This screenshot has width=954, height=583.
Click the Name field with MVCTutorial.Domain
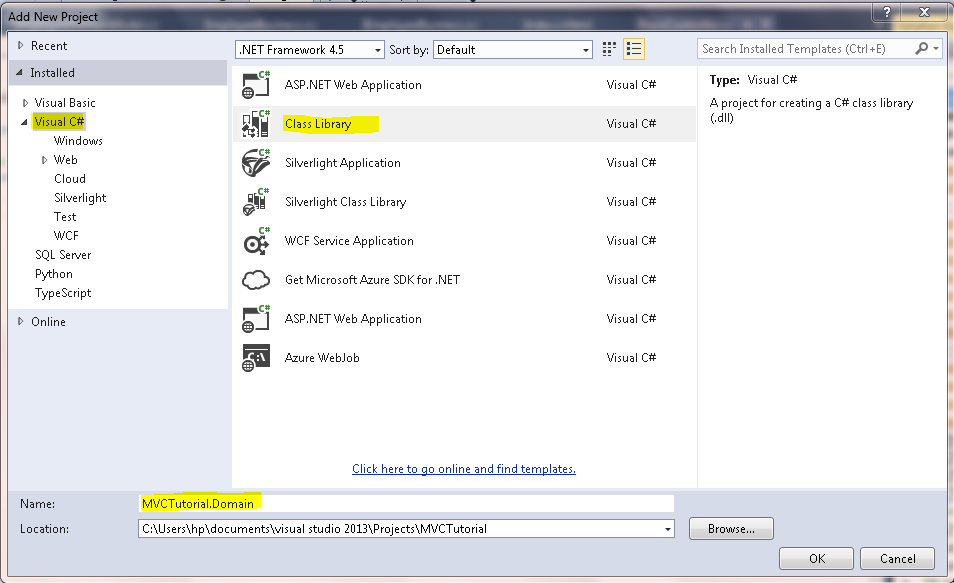pos(406,503)
